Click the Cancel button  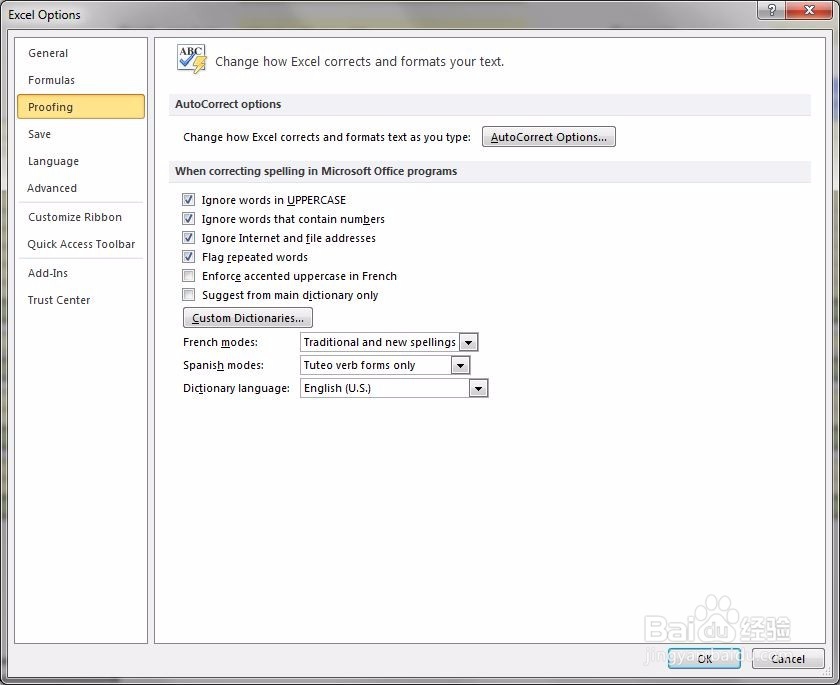788,659
